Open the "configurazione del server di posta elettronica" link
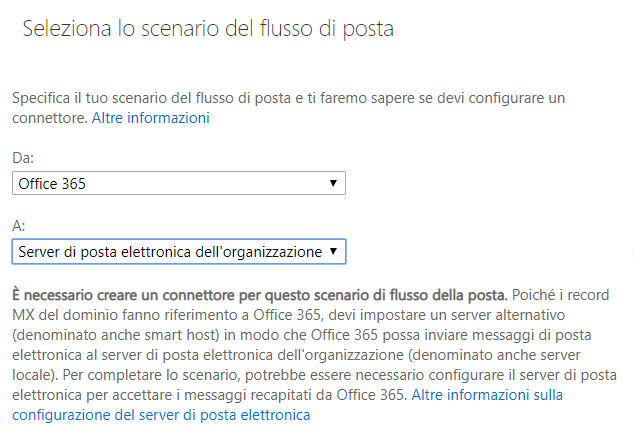Screen dimensions: 634x441 [x=161, y=415]
